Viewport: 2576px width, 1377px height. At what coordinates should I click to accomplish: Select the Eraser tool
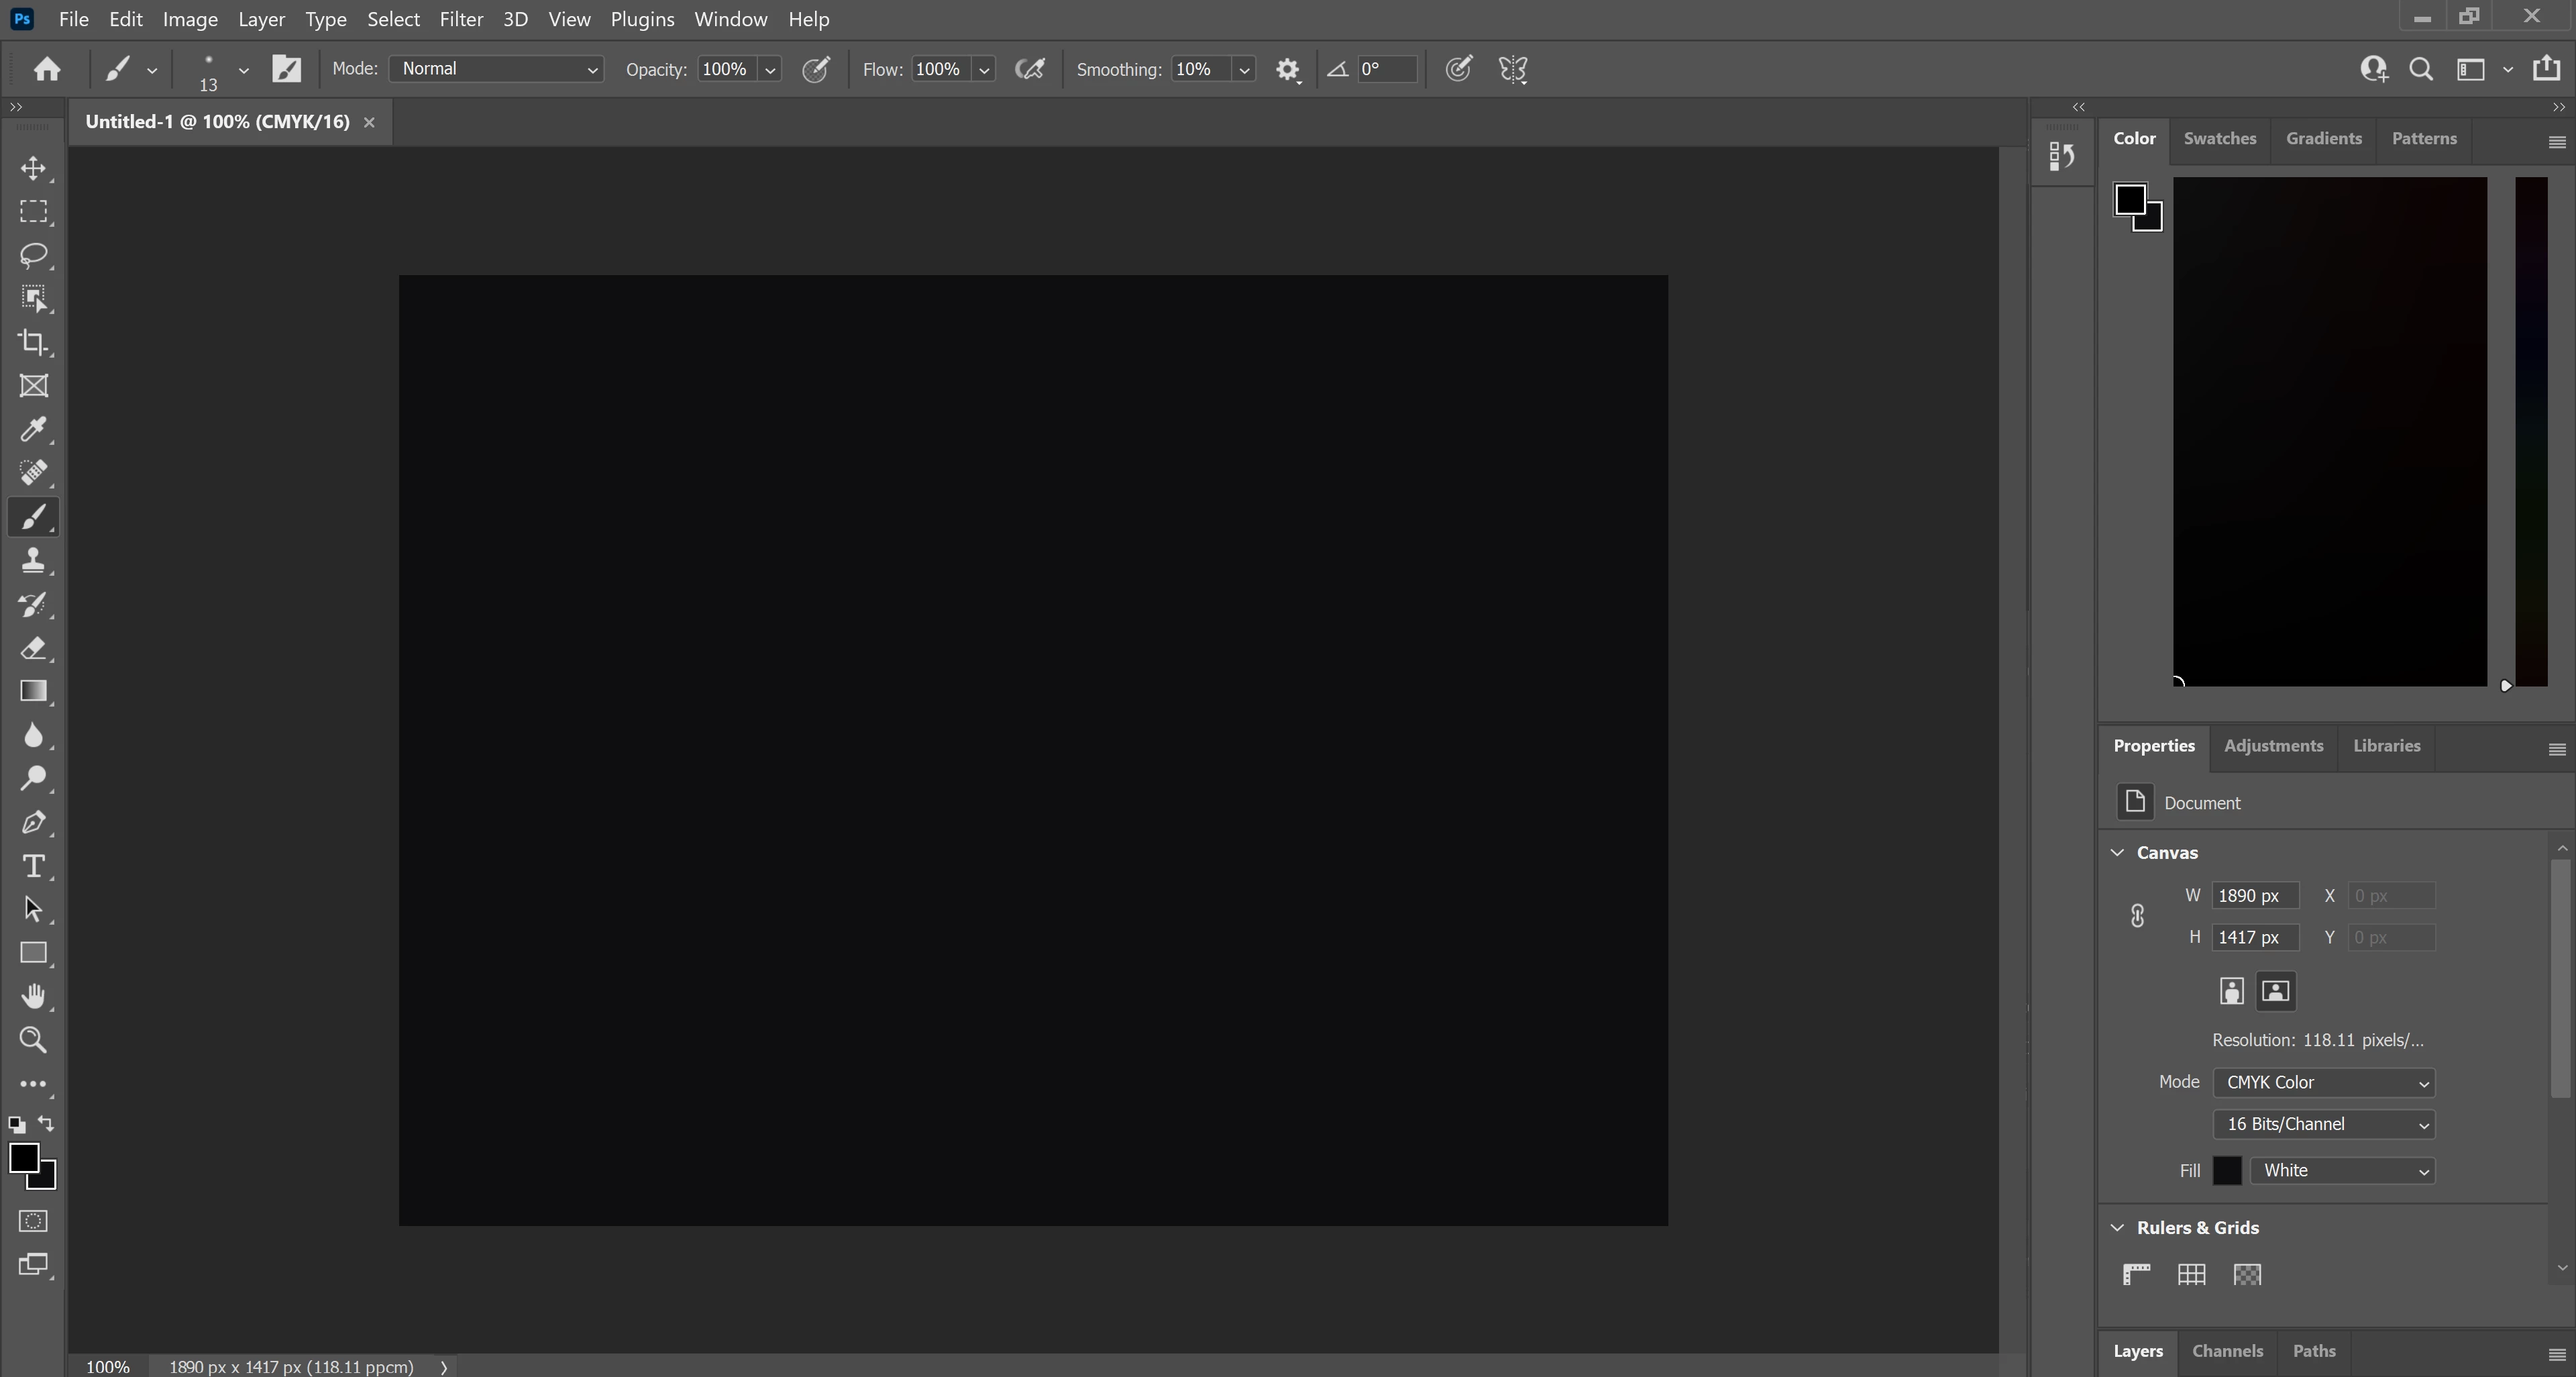pyautogui.click(x=33, y=648)
